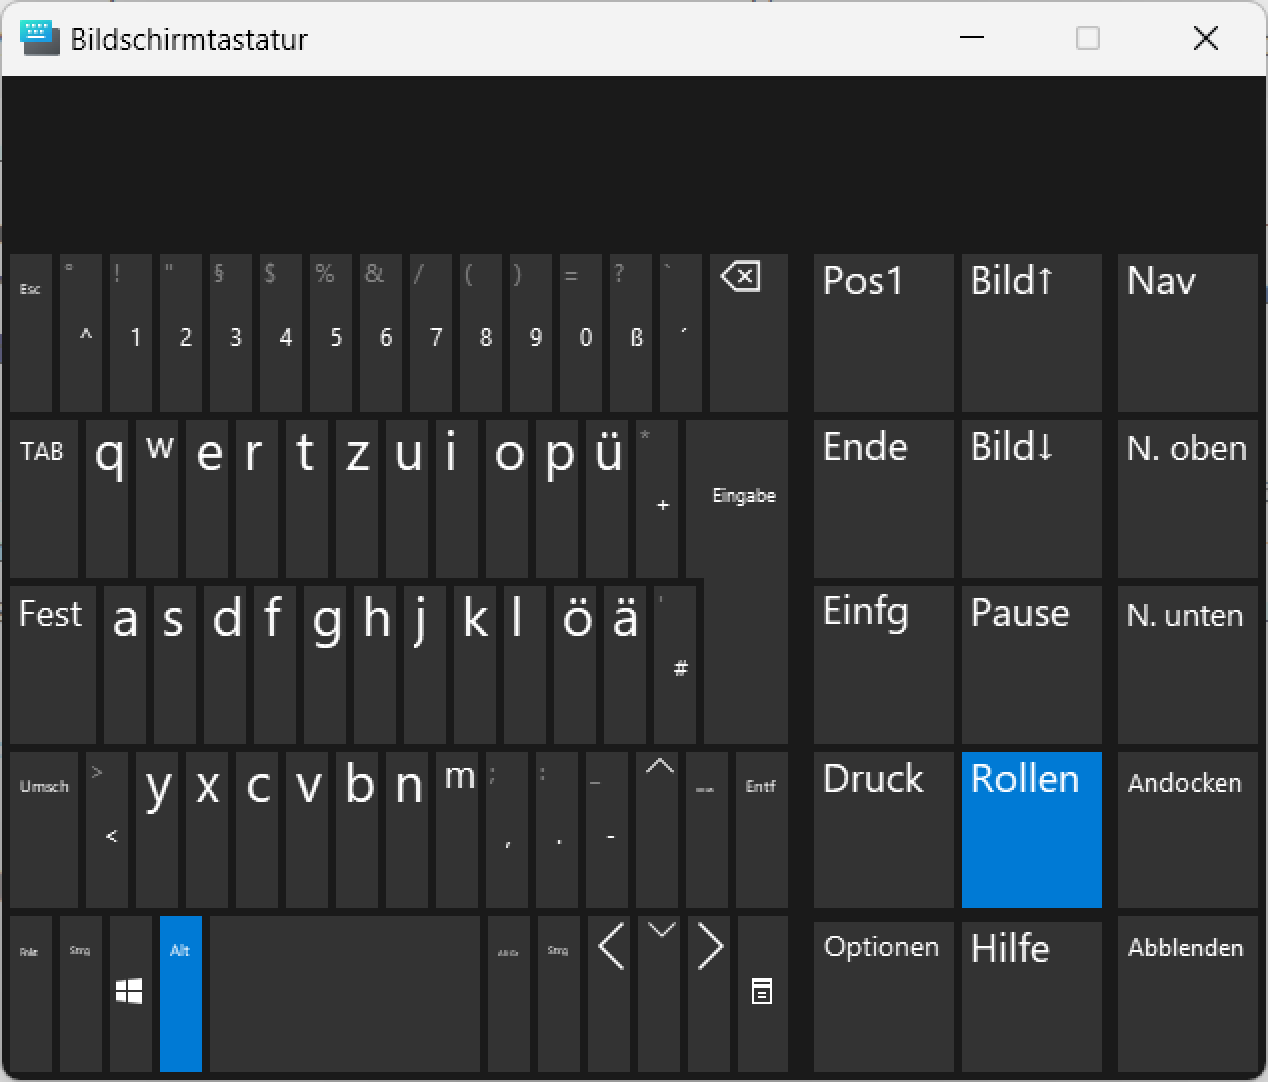The image size is (1268, 1082).
Task: Toggle the Strg key next to Fnkt
Action: pos(81,994)
